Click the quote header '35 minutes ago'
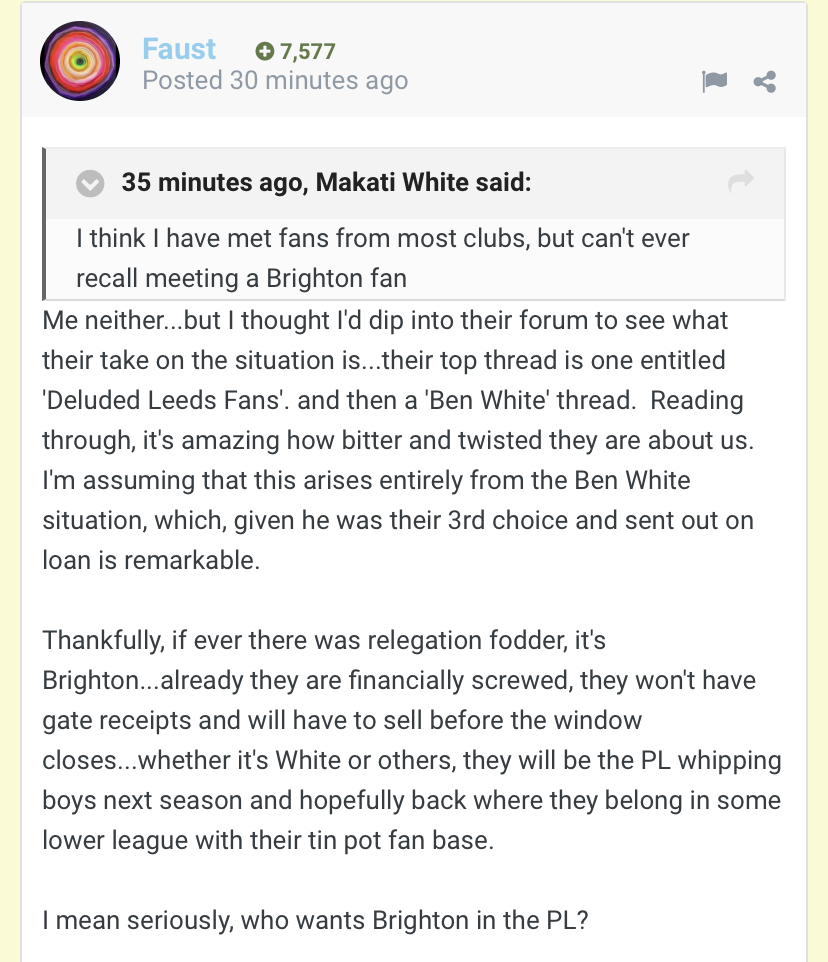 [x=214, y=182]
